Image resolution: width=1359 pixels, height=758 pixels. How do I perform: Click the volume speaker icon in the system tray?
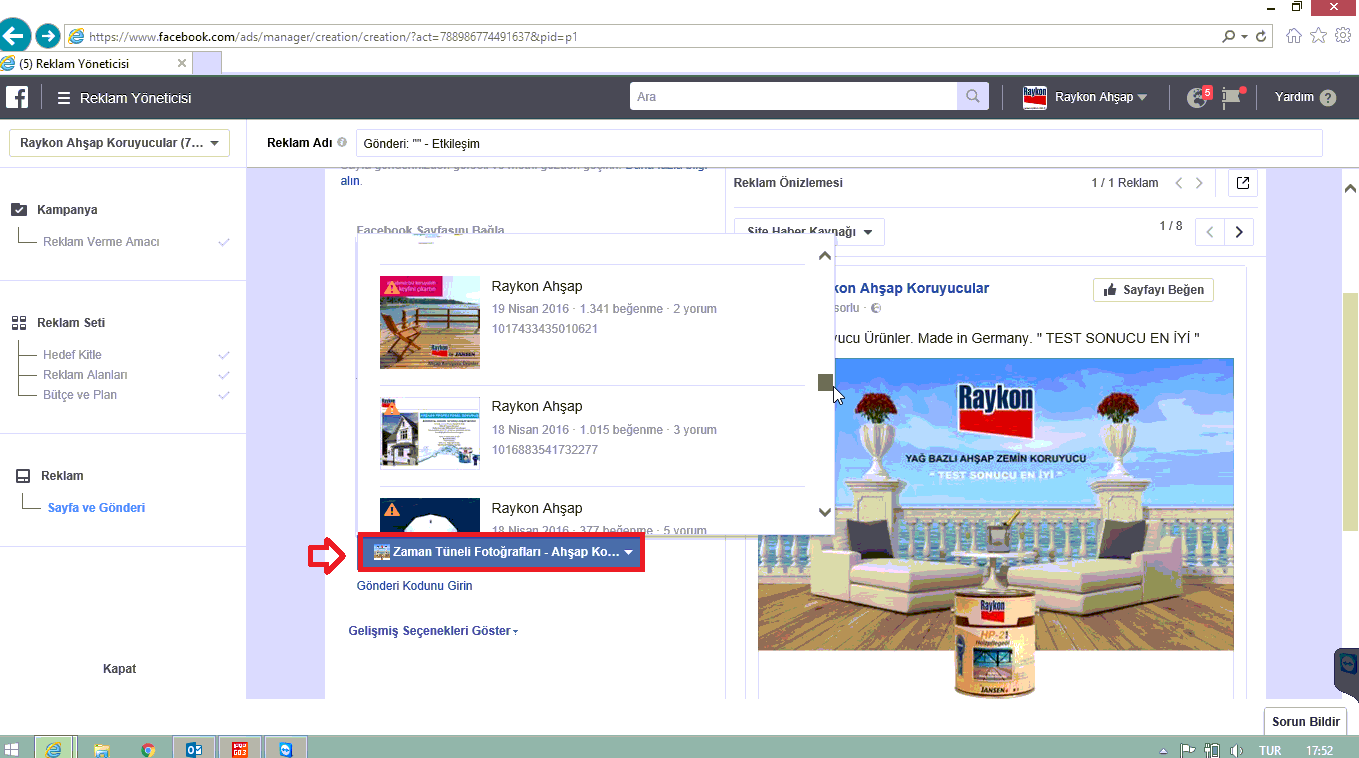point(1236,750)
